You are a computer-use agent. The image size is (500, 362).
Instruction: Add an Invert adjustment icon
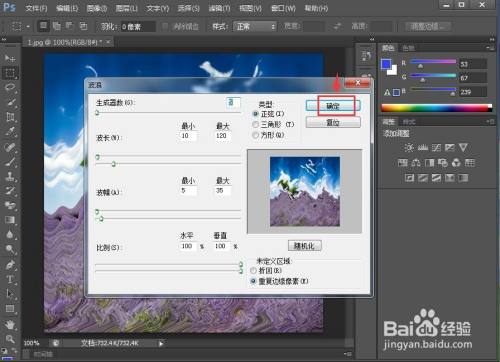(409, 178)
